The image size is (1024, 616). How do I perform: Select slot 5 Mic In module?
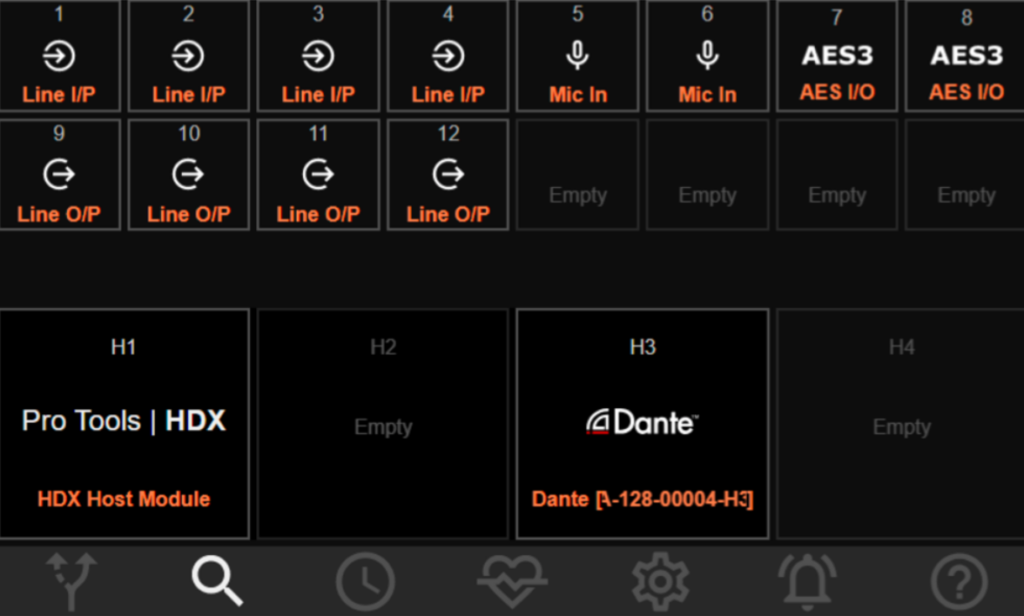click(x=578, y=56)
